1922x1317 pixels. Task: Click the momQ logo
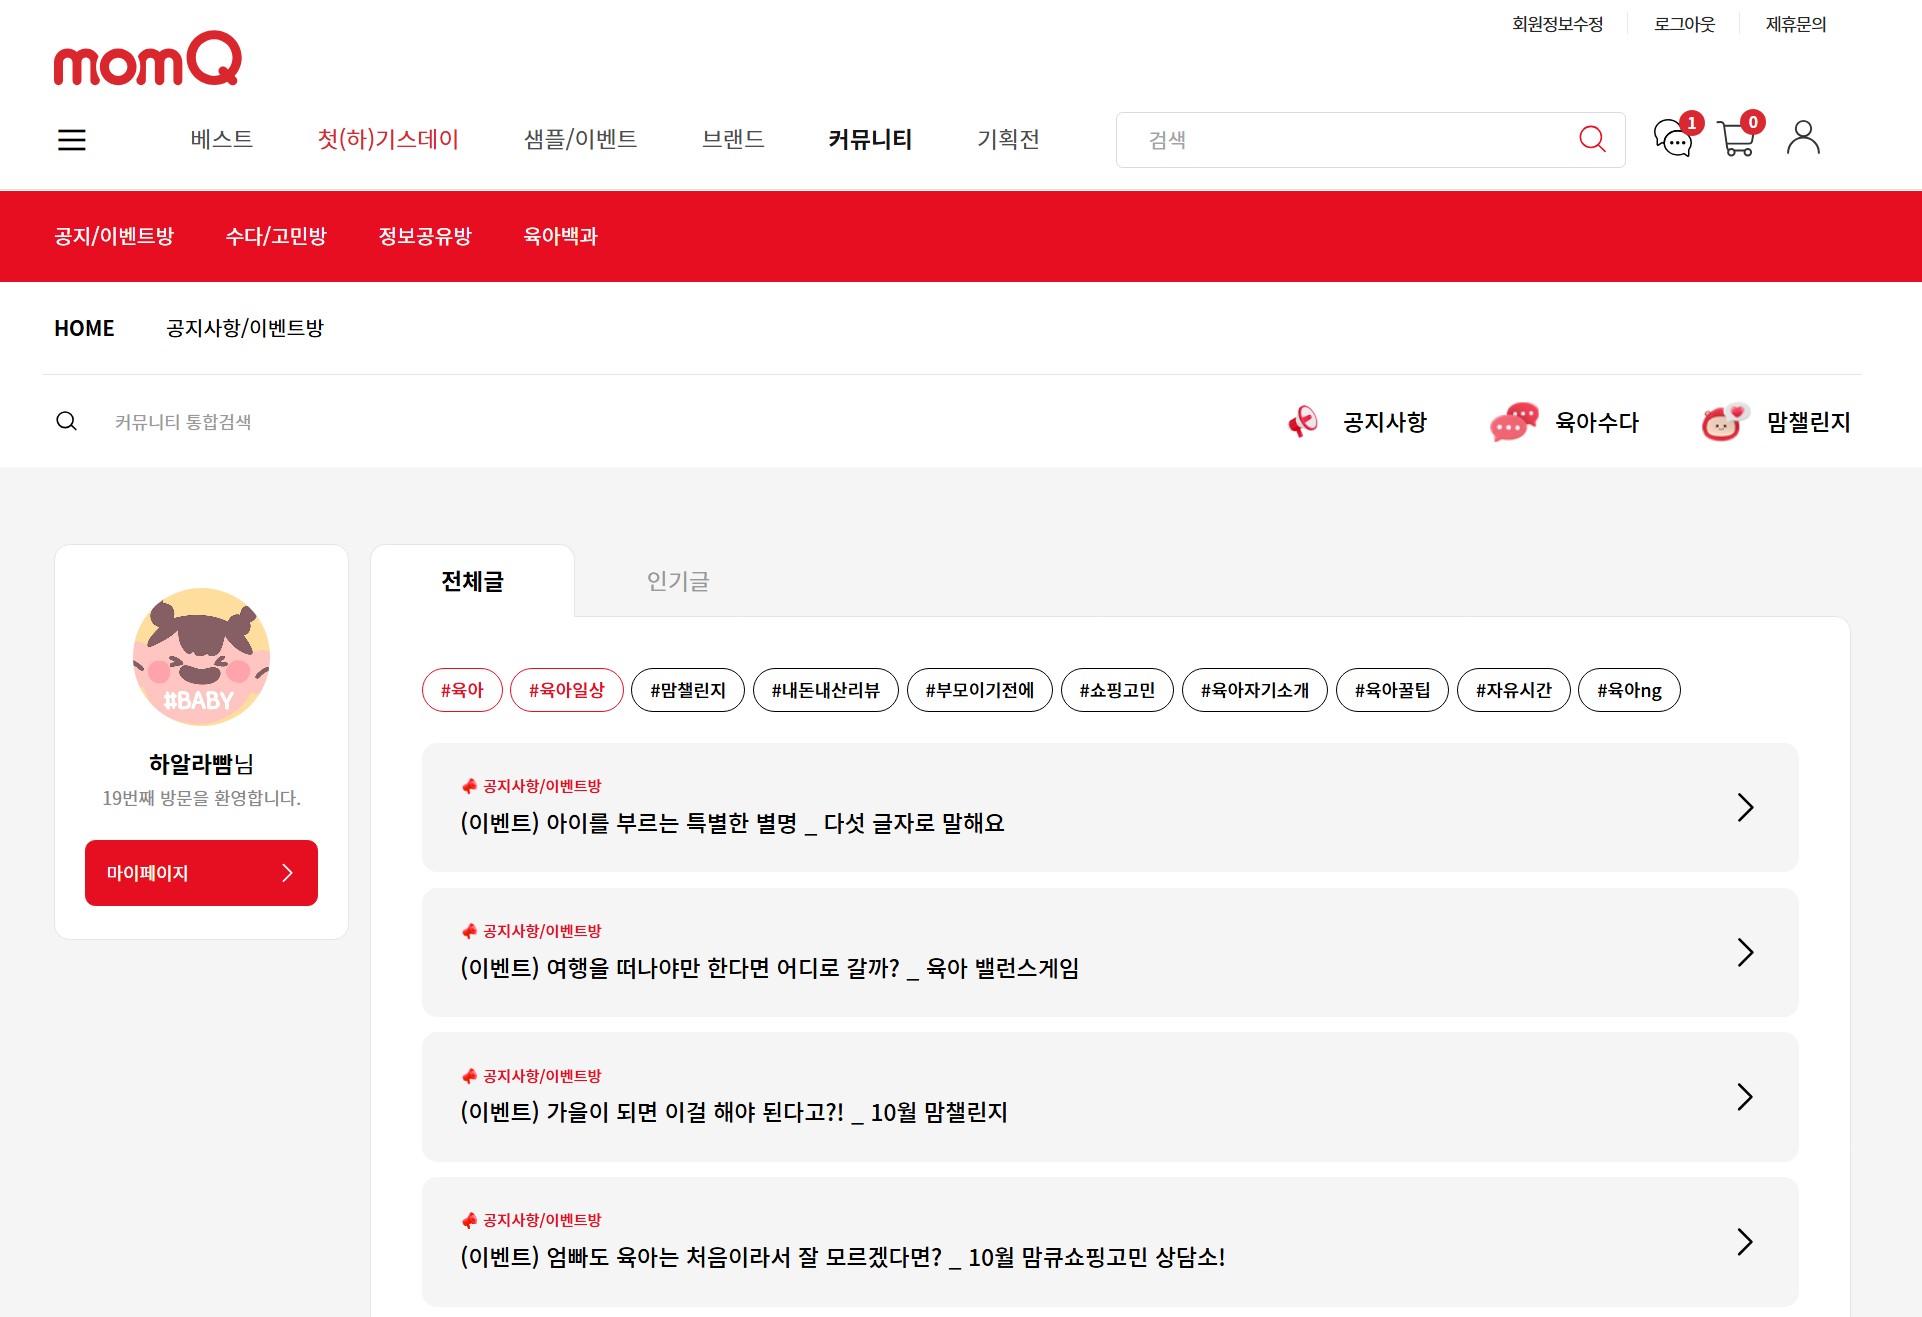tap(147, 60)
